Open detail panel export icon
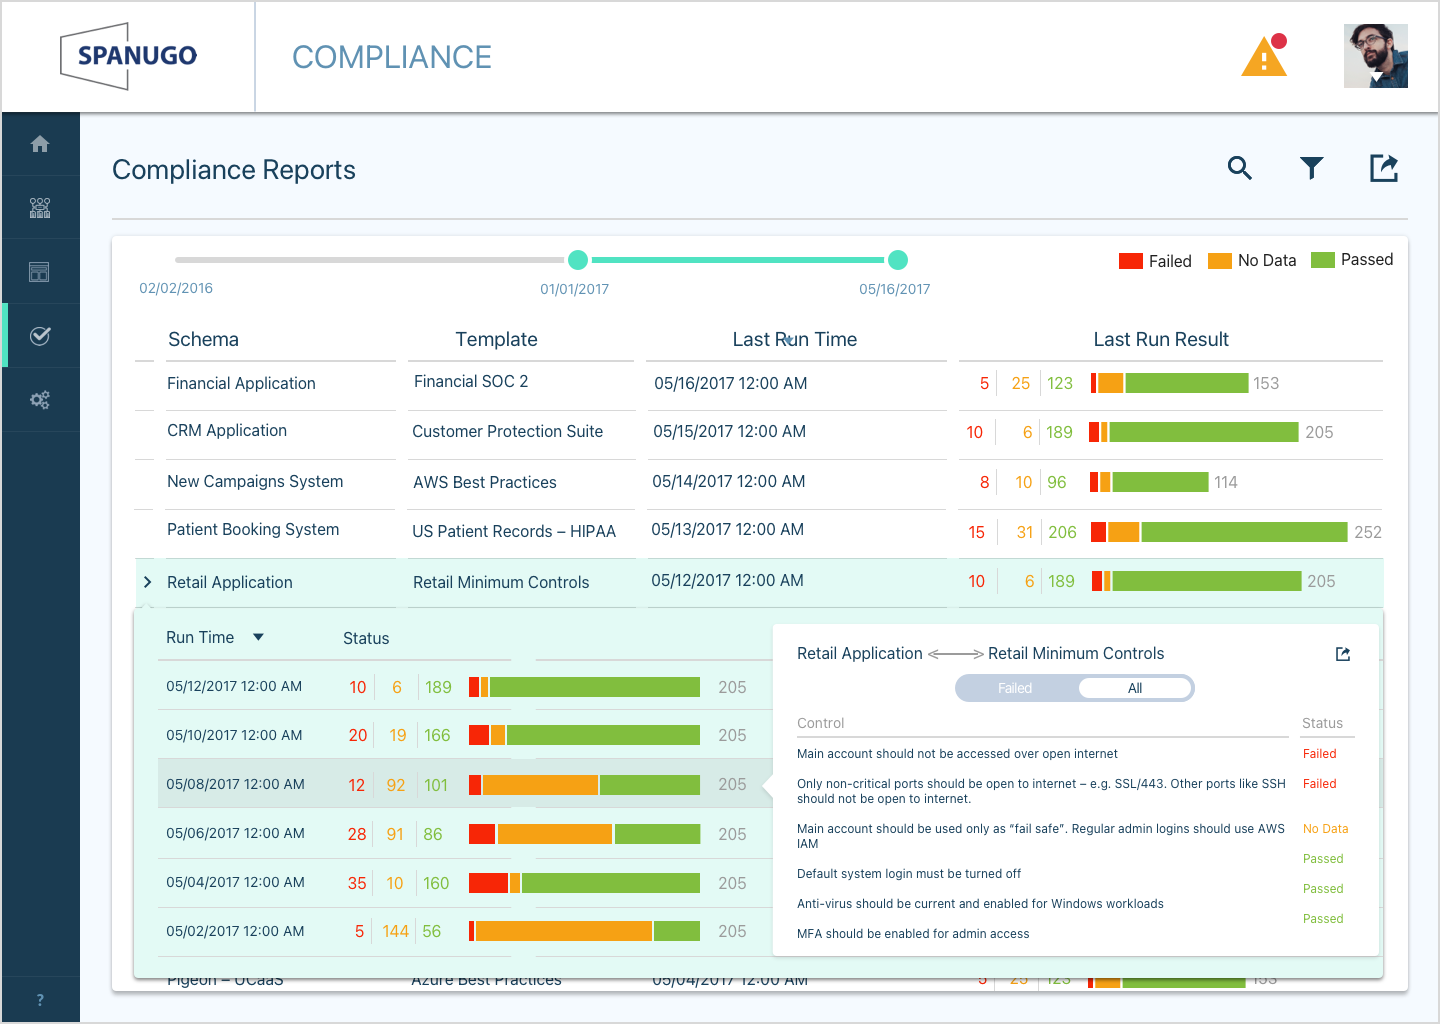Image resolution: width=1440 pixels, height=1024 pixels. pyautogui.click(x=1343, y=654)
